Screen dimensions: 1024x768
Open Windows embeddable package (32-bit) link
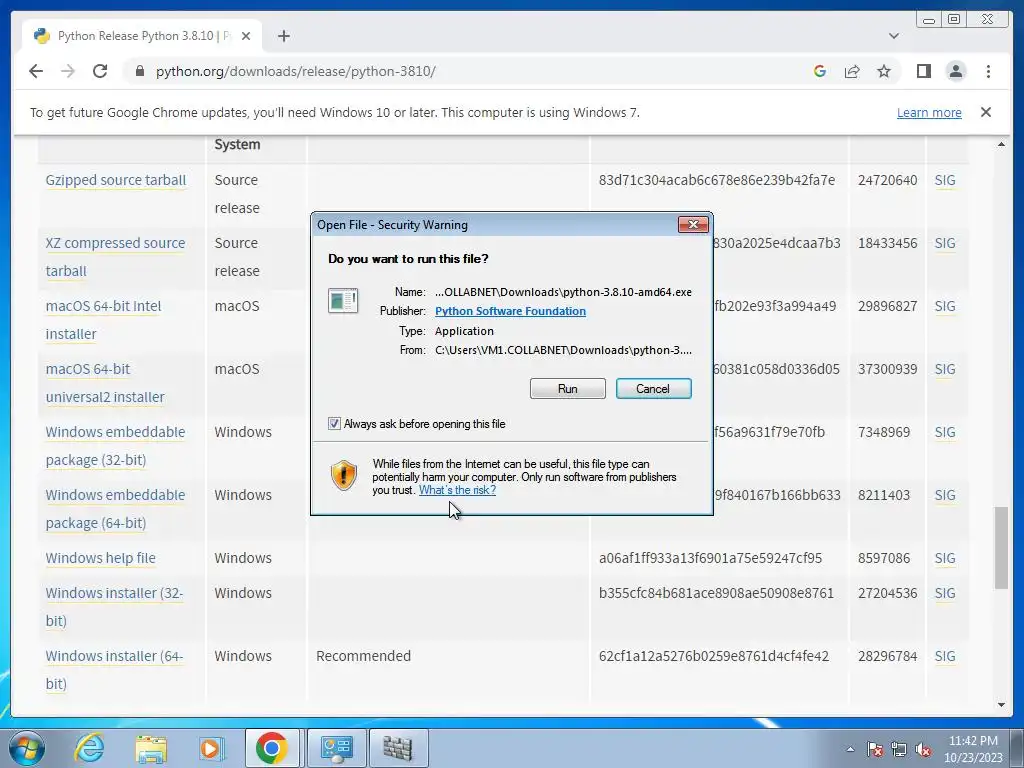coord(115,446)
